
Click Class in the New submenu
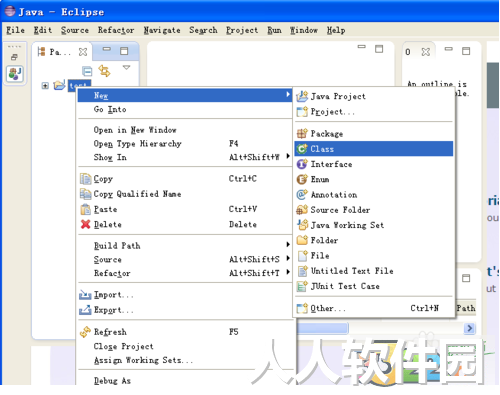pyautogui.click(x=373, y=149)
